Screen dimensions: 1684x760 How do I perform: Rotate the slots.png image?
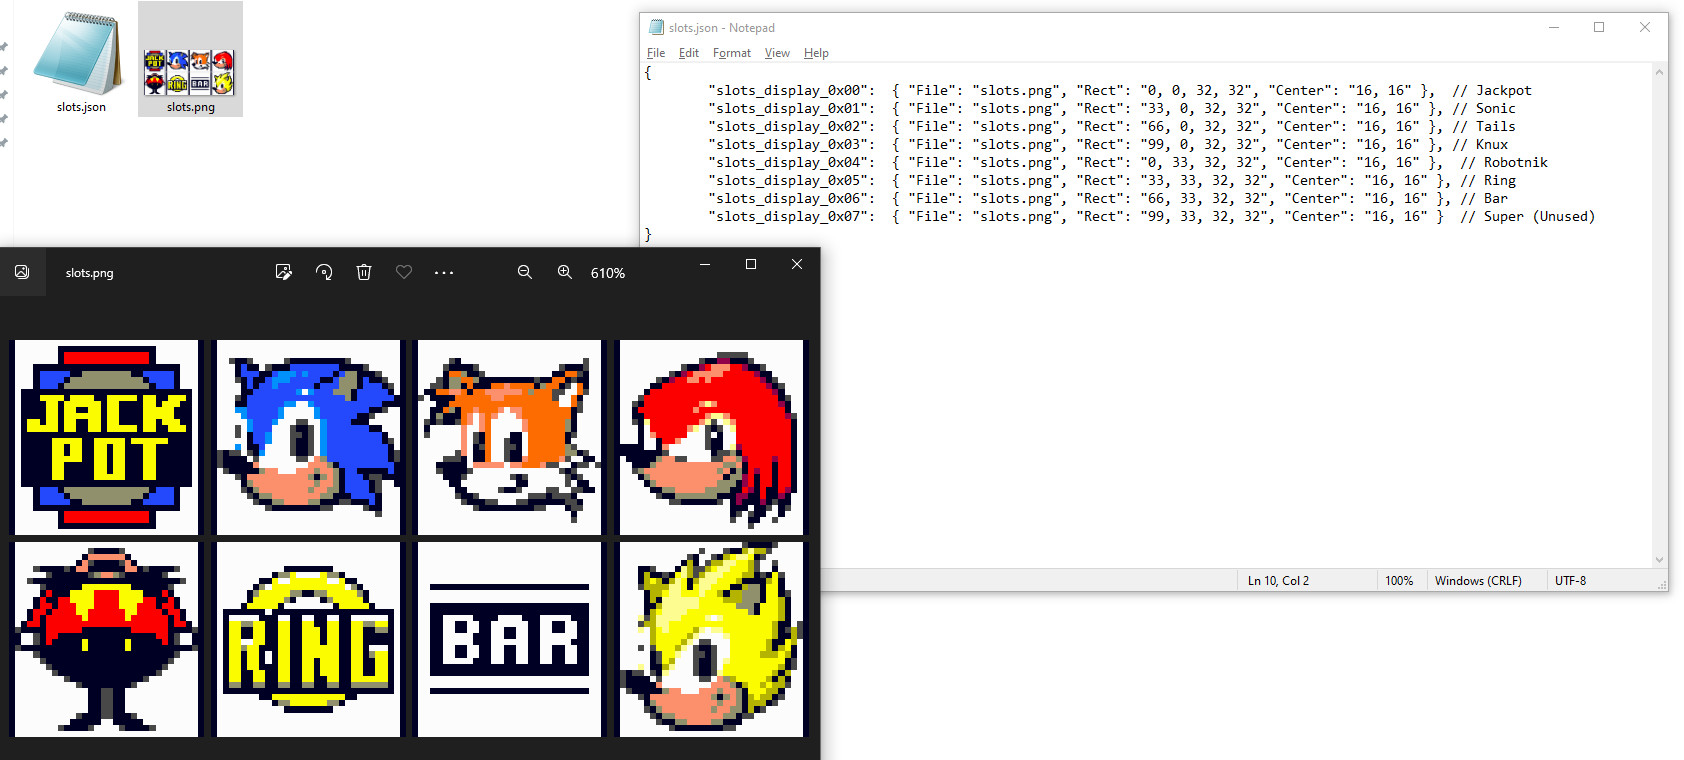click(x=324, y=272)
